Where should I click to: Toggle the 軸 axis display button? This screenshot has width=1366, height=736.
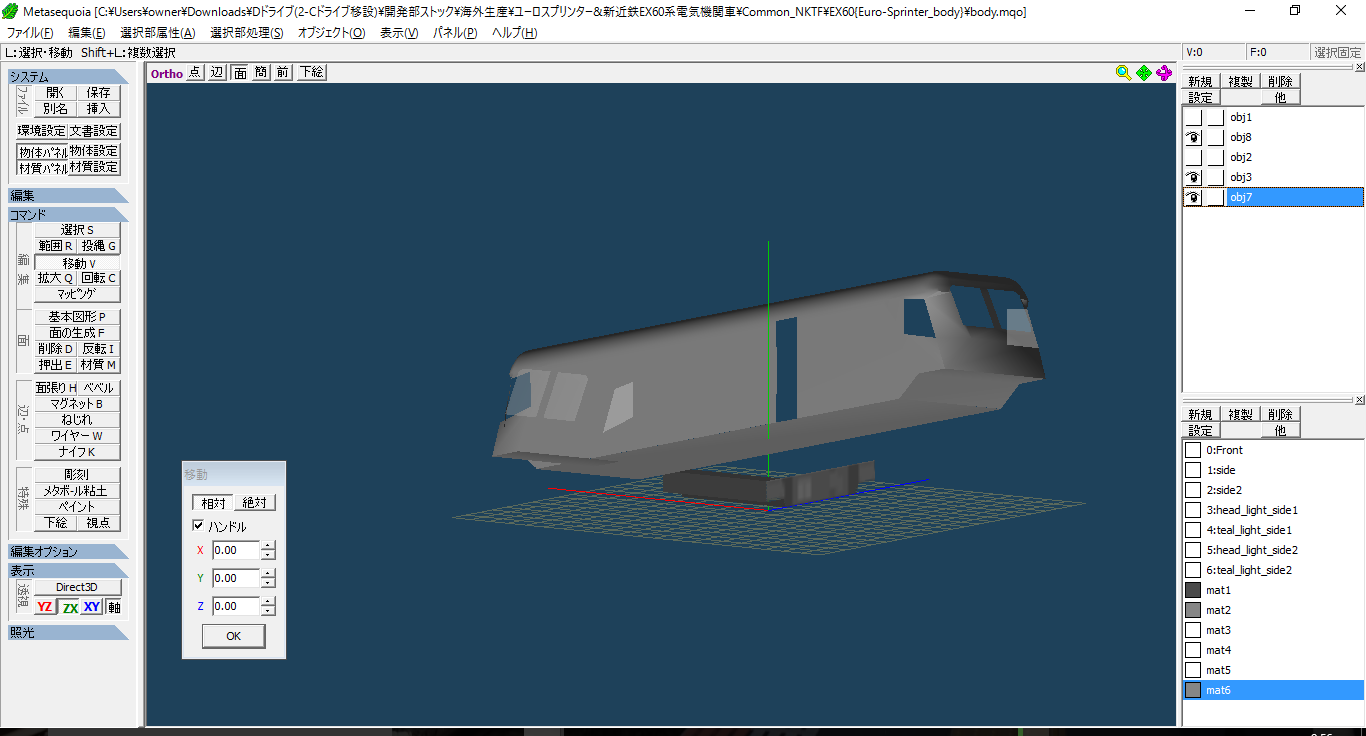tap(114, 607)
